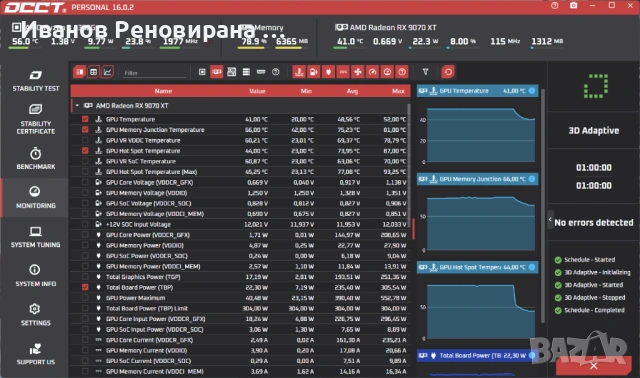Open System Tuning in the sidebar
Image resolution: width=640 pixels, height=378 pixels.
(35, 237)
